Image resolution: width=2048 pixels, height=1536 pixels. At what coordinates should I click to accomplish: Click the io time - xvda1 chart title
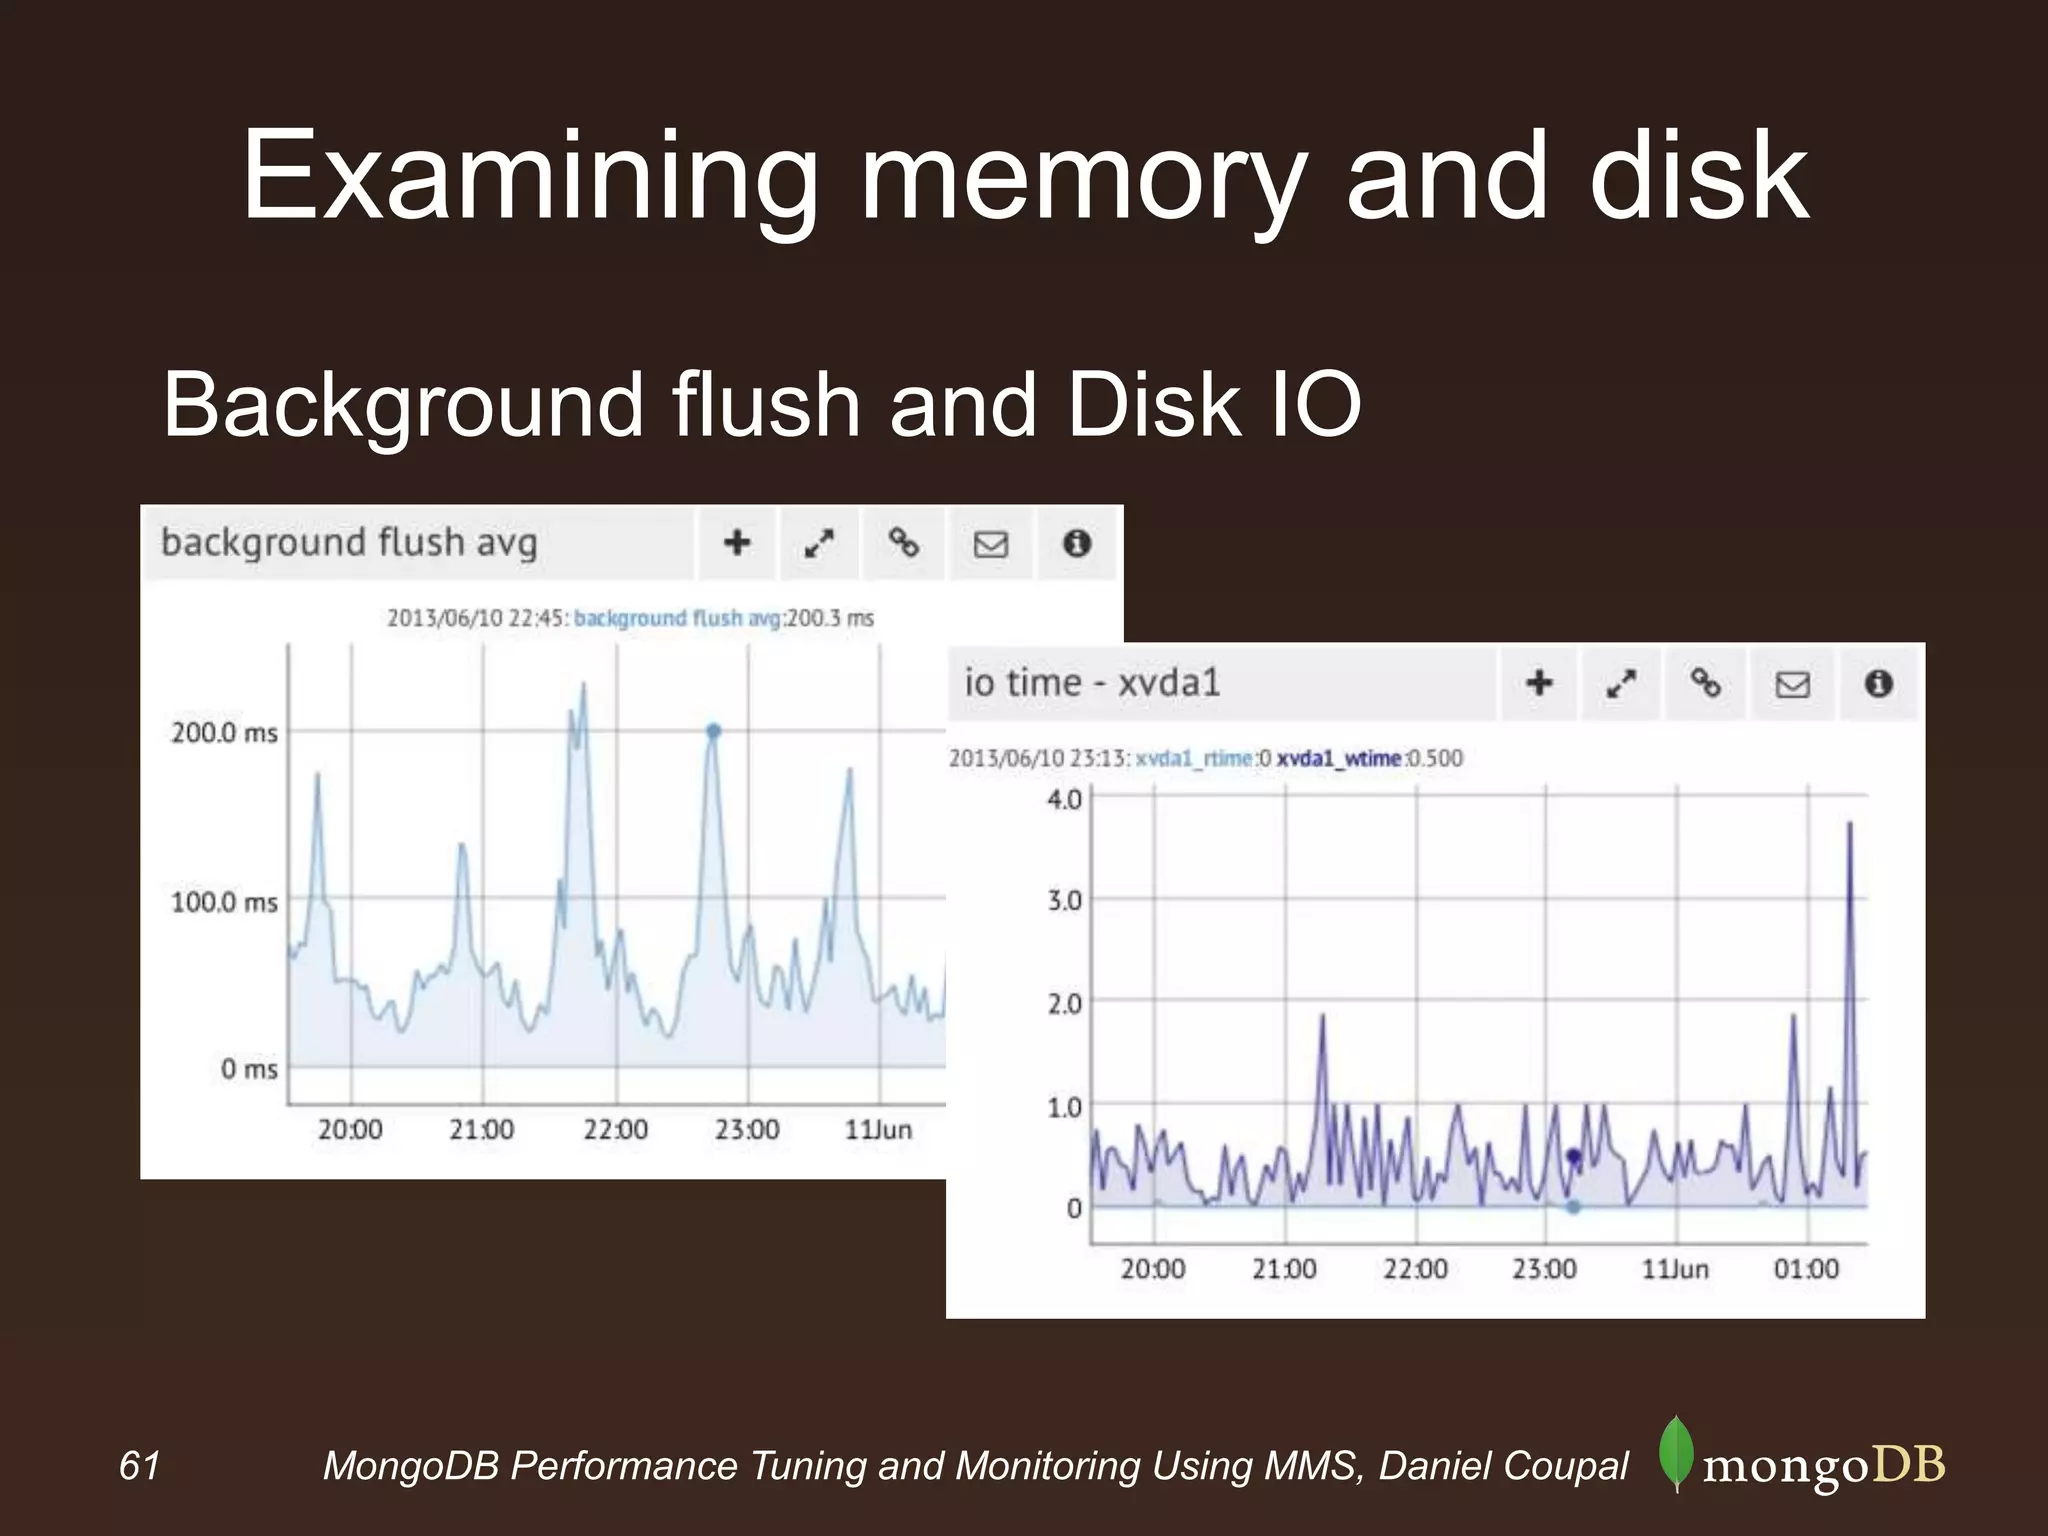click(x=1092, y=683)
